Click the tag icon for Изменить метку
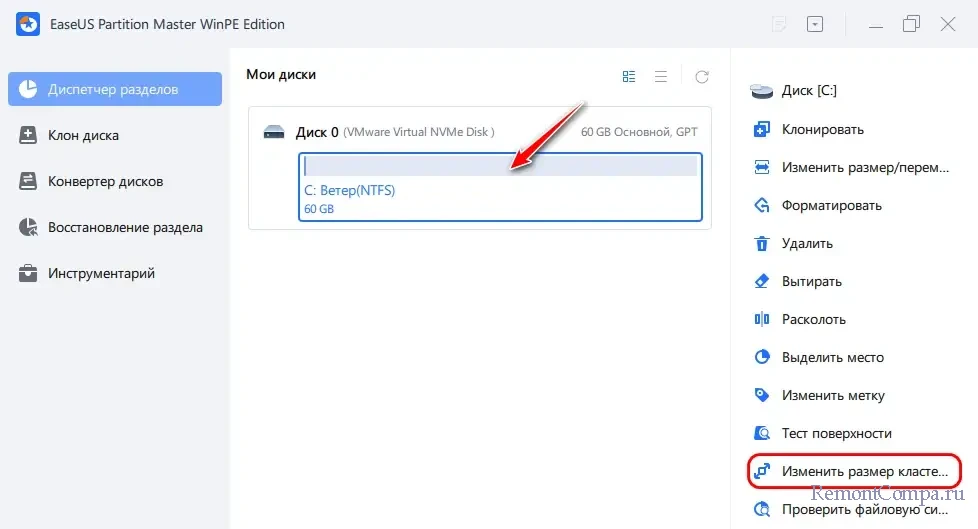The width and height of the screenshot is (978, 529). pyautogui.click(x=762, y=396)
